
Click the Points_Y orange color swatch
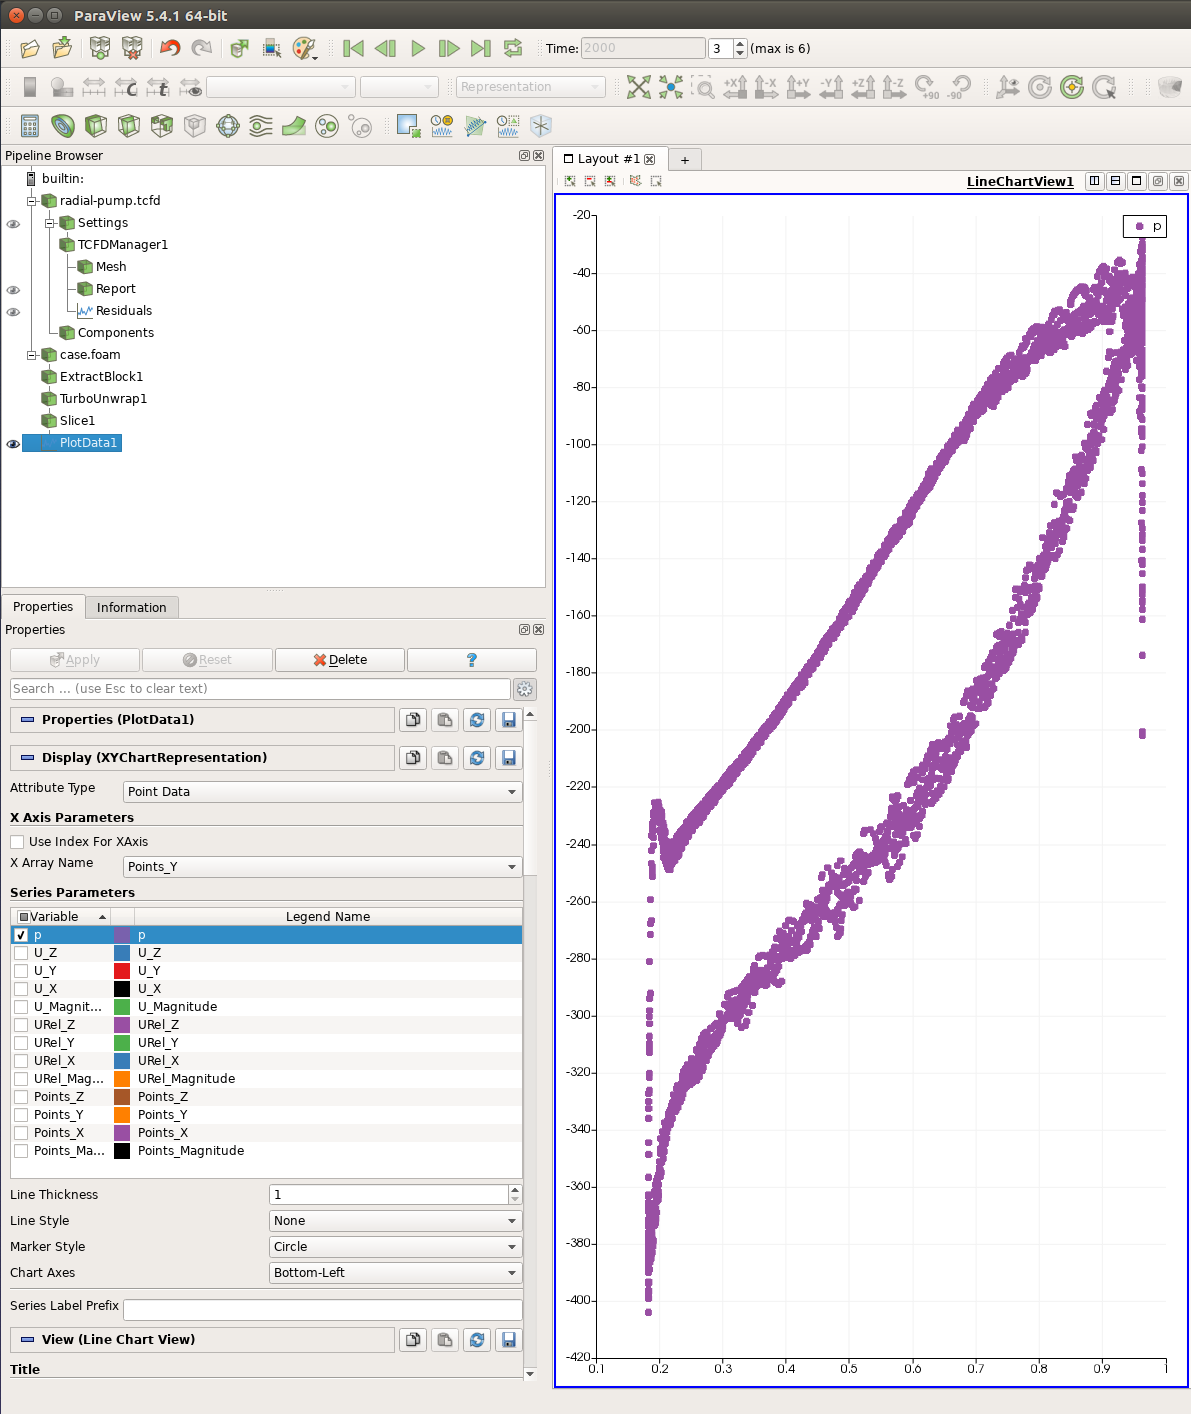122,1115
